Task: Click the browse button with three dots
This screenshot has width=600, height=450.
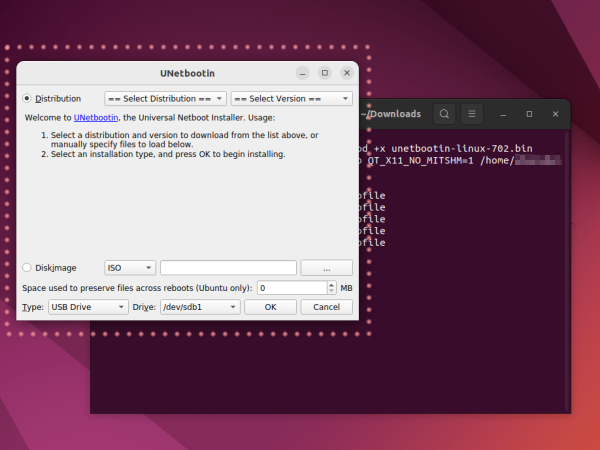Action: click(326, 267)
